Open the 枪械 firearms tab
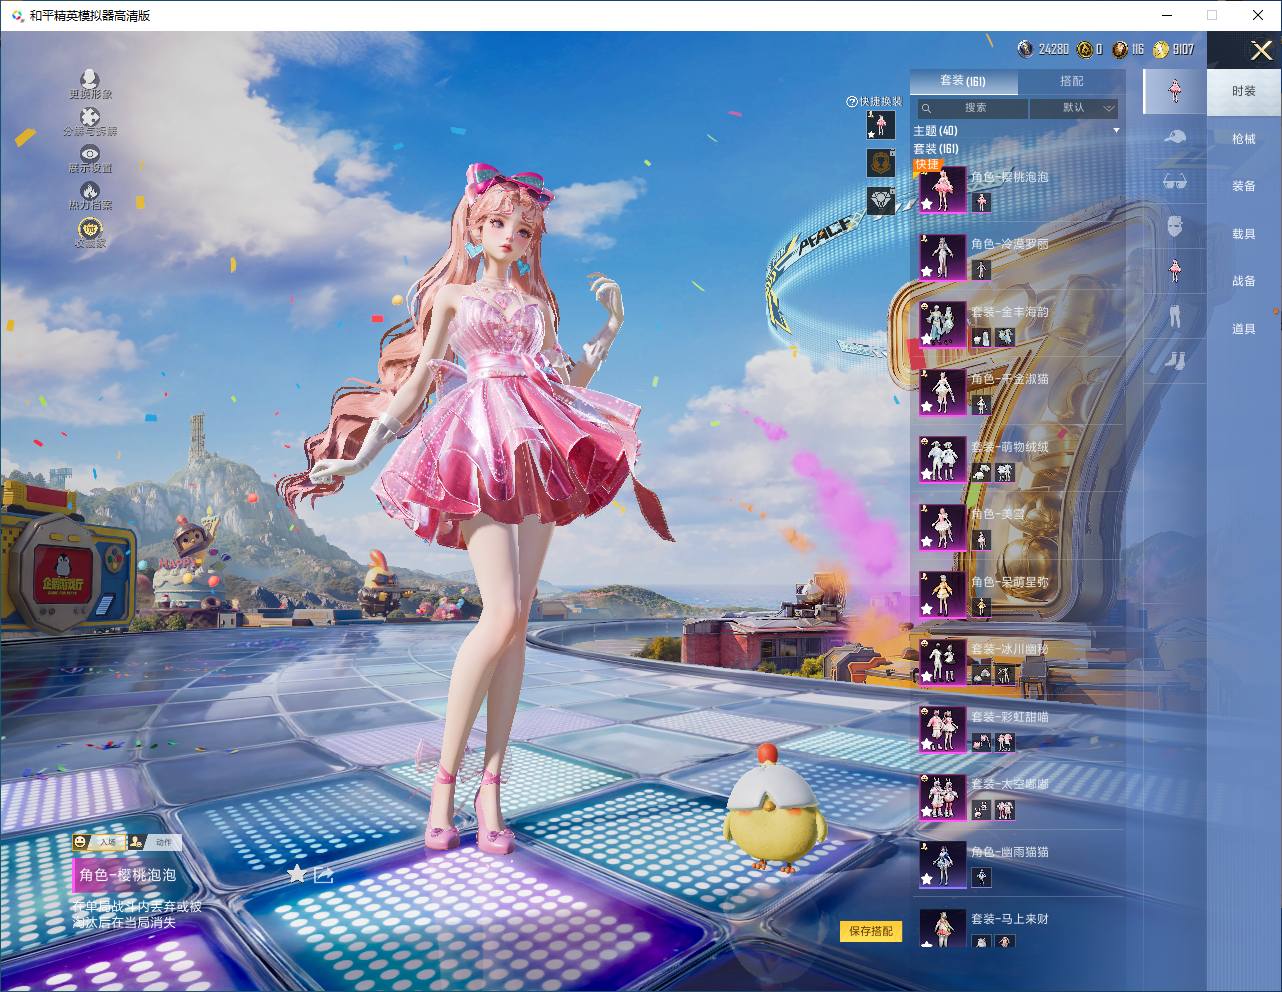 point(1244,139)
